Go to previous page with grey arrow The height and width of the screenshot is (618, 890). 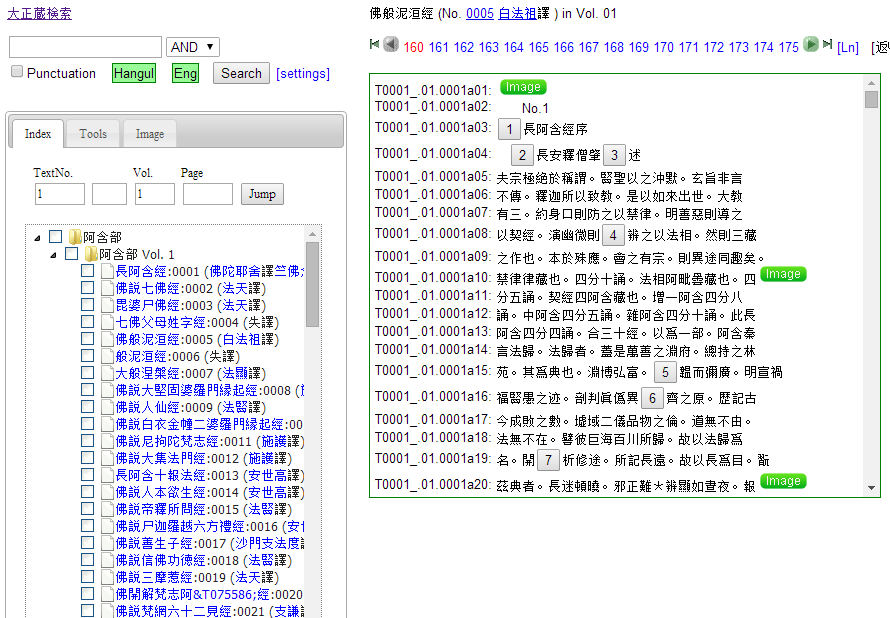391,45
